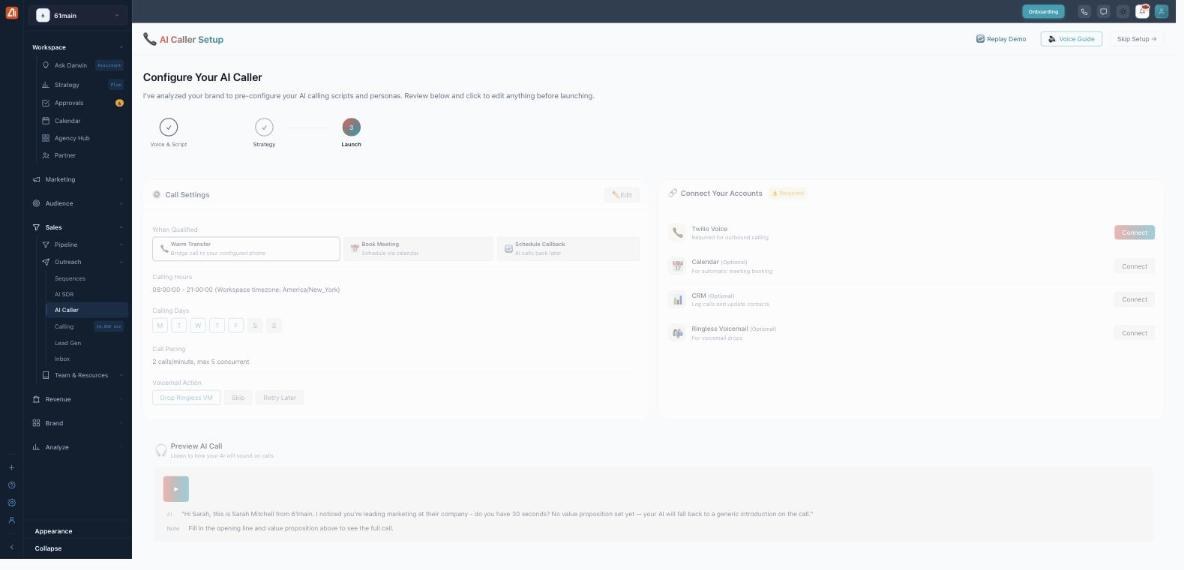Viewport: 1184px width, 570px height.
Task: Toggle Friday in Calling Days
Action: [236, 325]
